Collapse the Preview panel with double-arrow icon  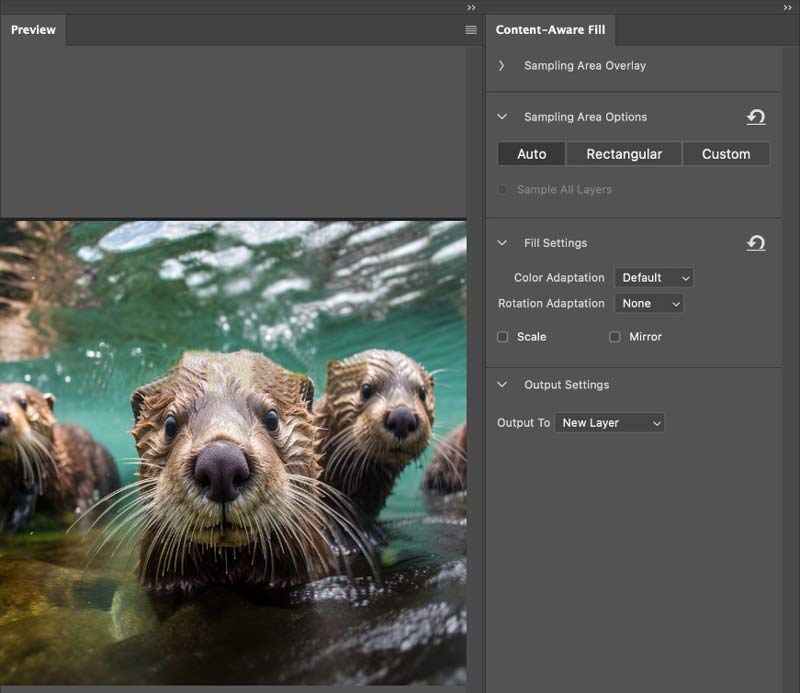(471, 8)
